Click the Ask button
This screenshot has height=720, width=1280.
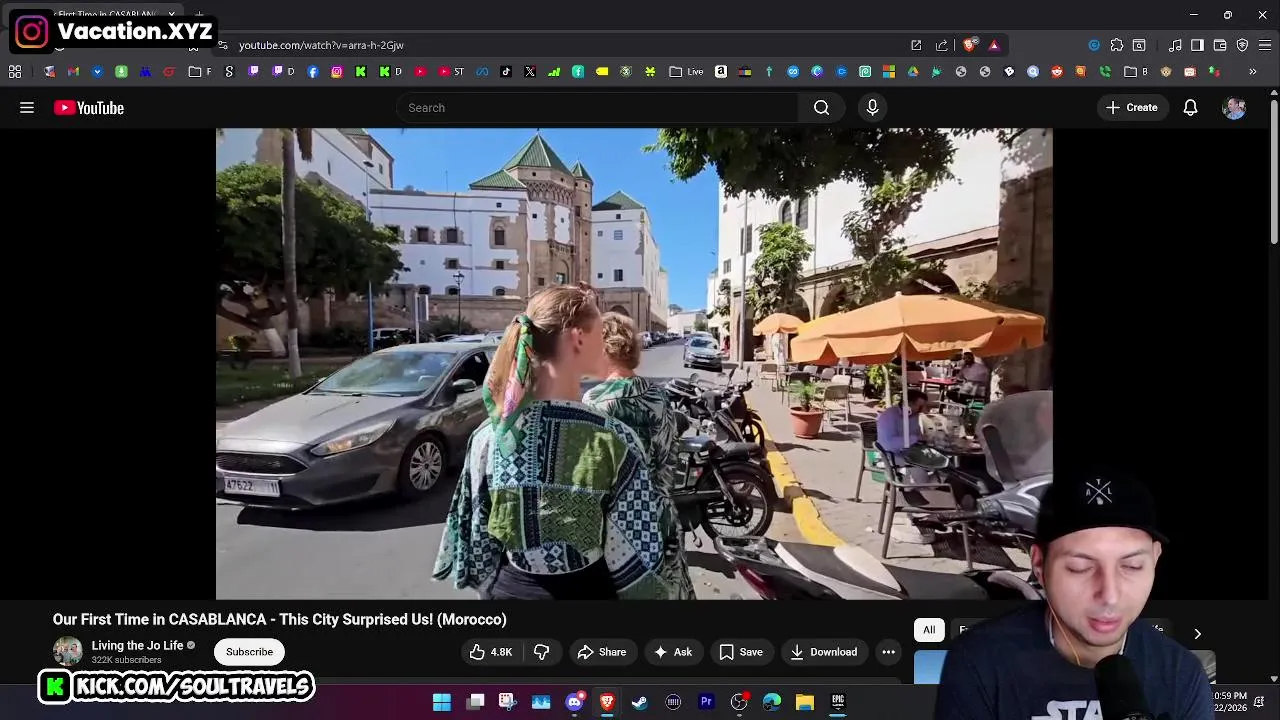click(673, 652)
